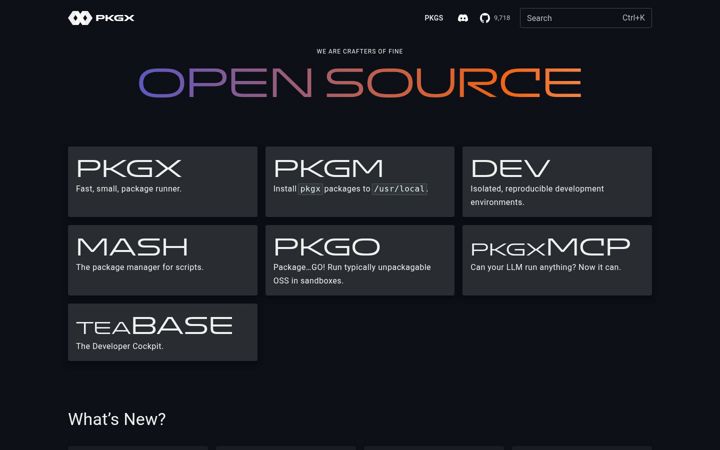Click the Ctrl+K shortcut hint
Image resolution: width=720 pixels, height=450 pixels.
click(x=633, y=18)
